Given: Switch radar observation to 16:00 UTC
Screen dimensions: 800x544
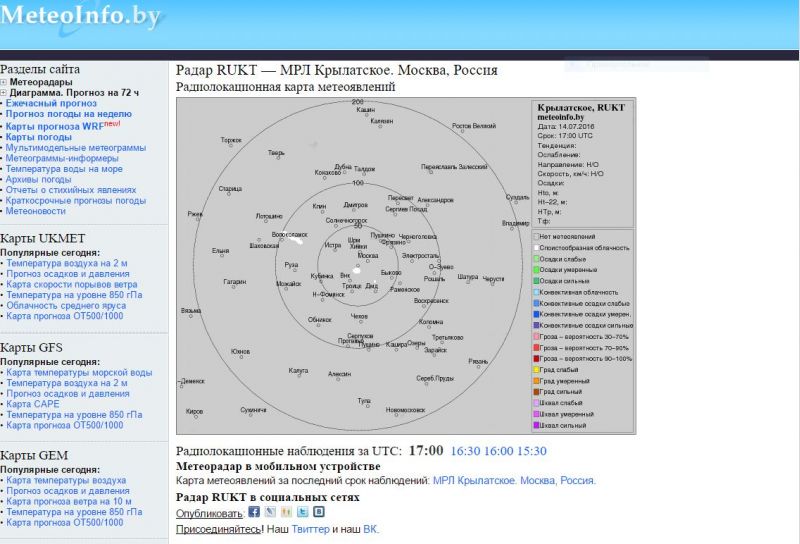Looking at the screenshot, I should tap(498, 451).
